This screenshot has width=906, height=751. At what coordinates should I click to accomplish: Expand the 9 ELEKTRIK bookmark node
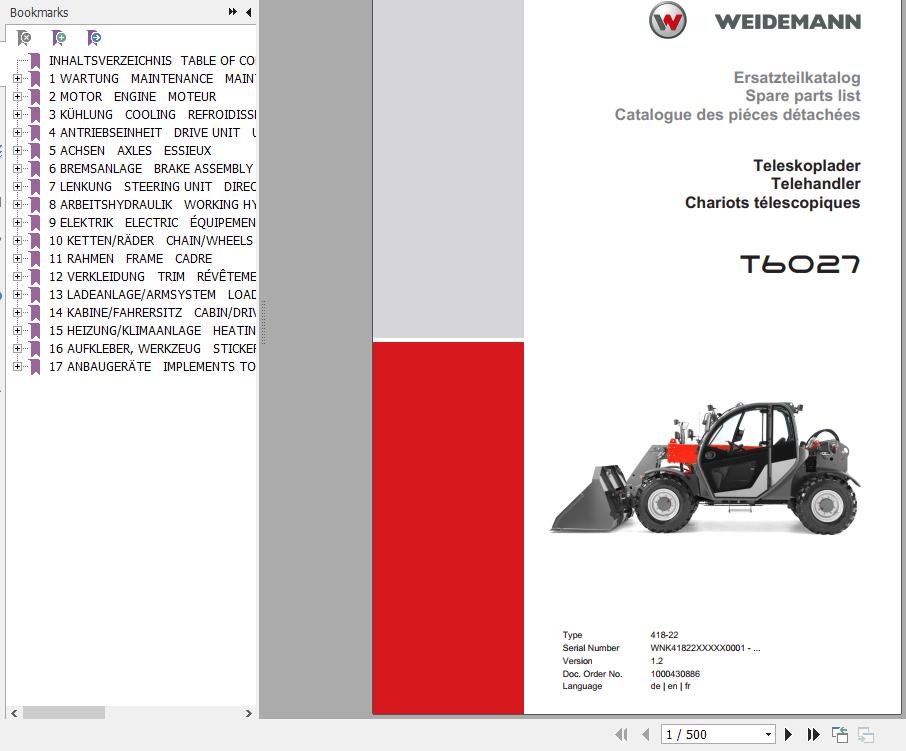click(17, 222)
